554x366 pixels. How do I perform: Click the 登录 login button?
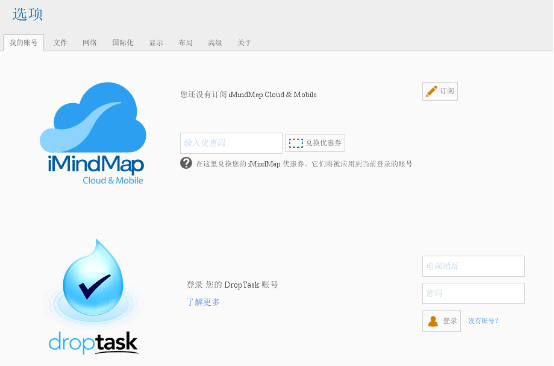441,321
